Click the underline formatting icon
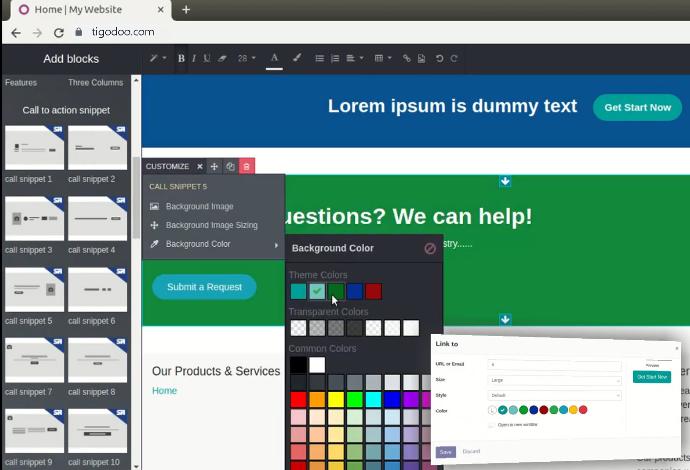The height and width of the screenshot is (470, 690). [207, 59]
